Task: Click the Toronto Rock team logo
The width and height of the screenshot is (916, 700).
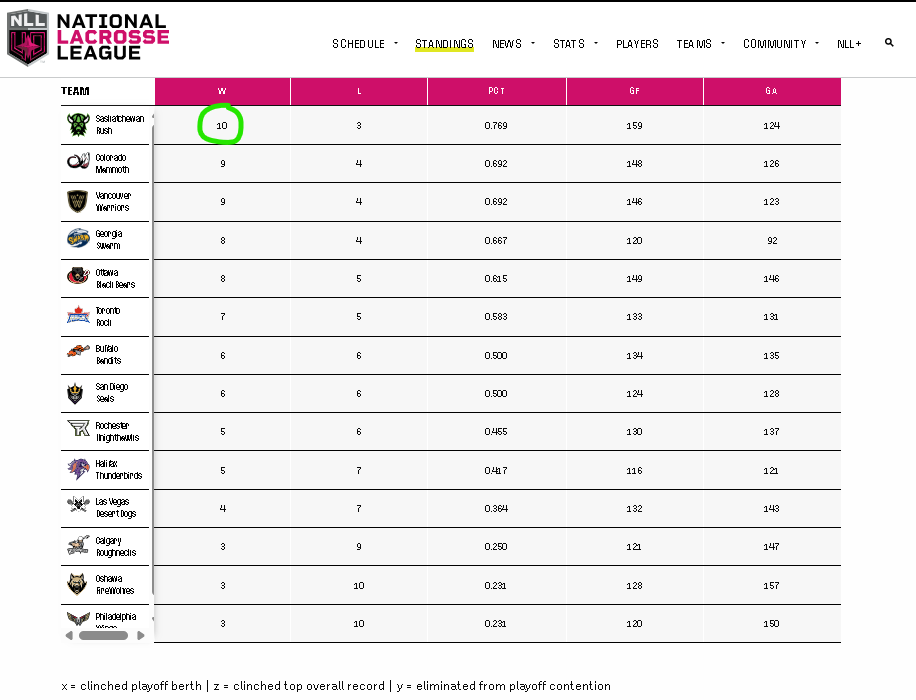Action: (x=78, y=315)
